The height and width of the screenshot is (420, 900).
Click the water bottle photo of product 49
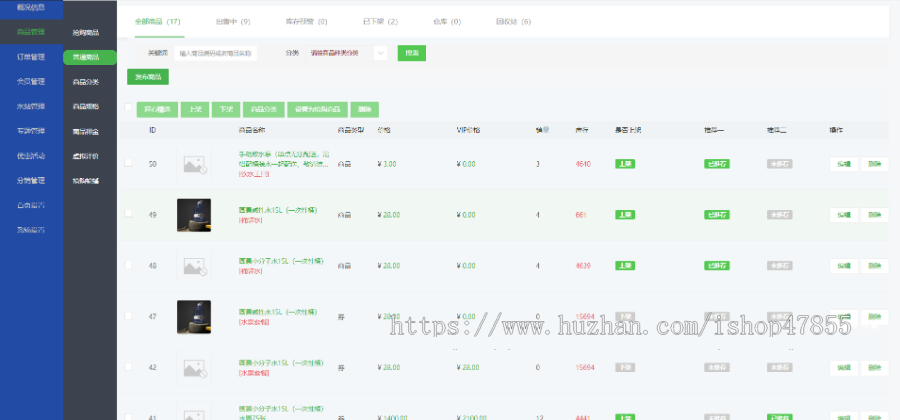pyautogui.click(x=194, y=215)
